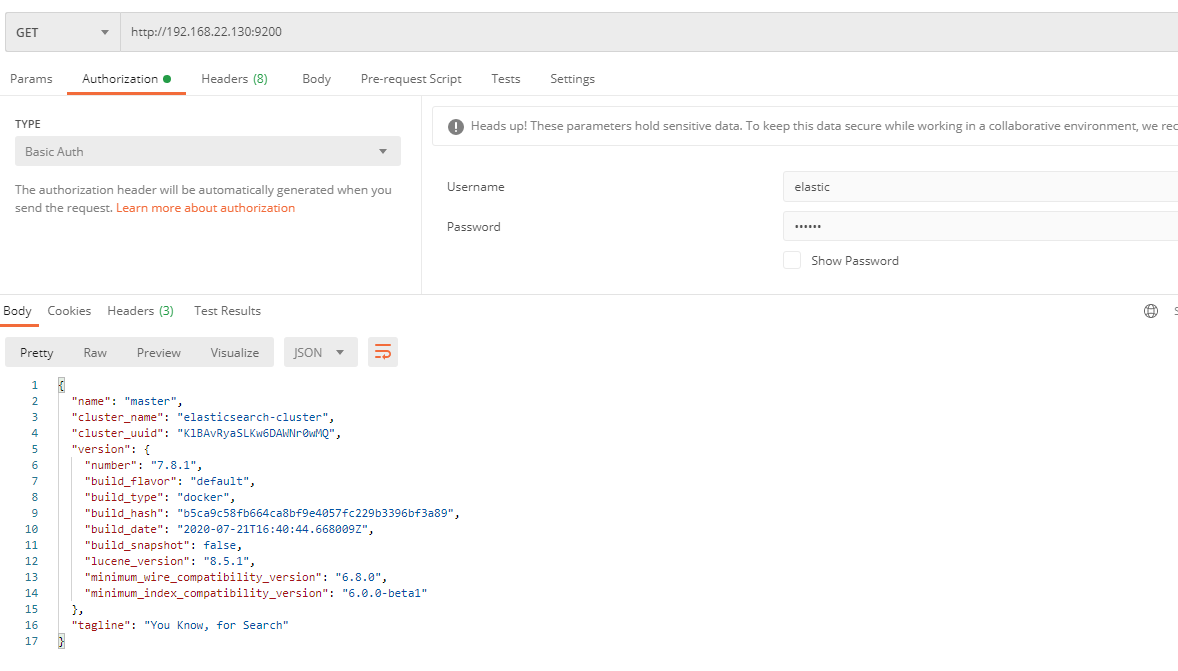Click the Username field with elastic
Viewport: 1178px width, 671px height.
(x=980, y=186)
